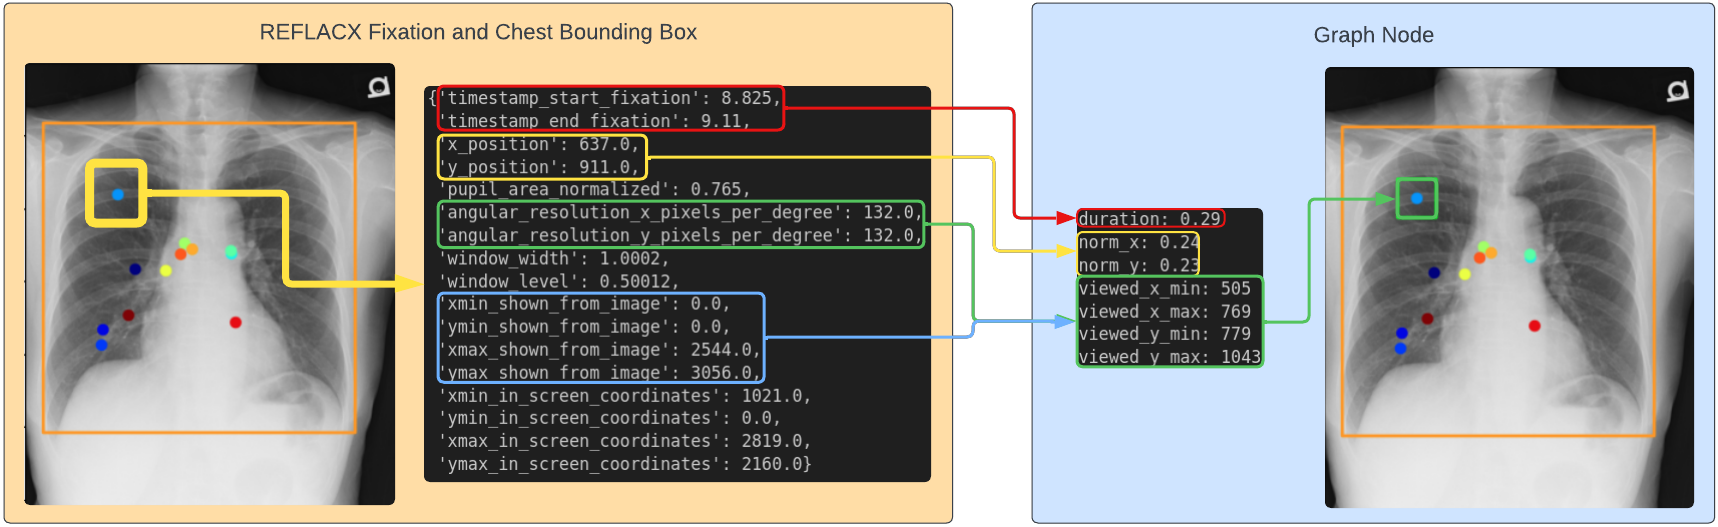This screenshot has width=1718, height=527.
Task: Click the line 'timestamp_end_fixation': 9.11
Action: pos(594,121)
